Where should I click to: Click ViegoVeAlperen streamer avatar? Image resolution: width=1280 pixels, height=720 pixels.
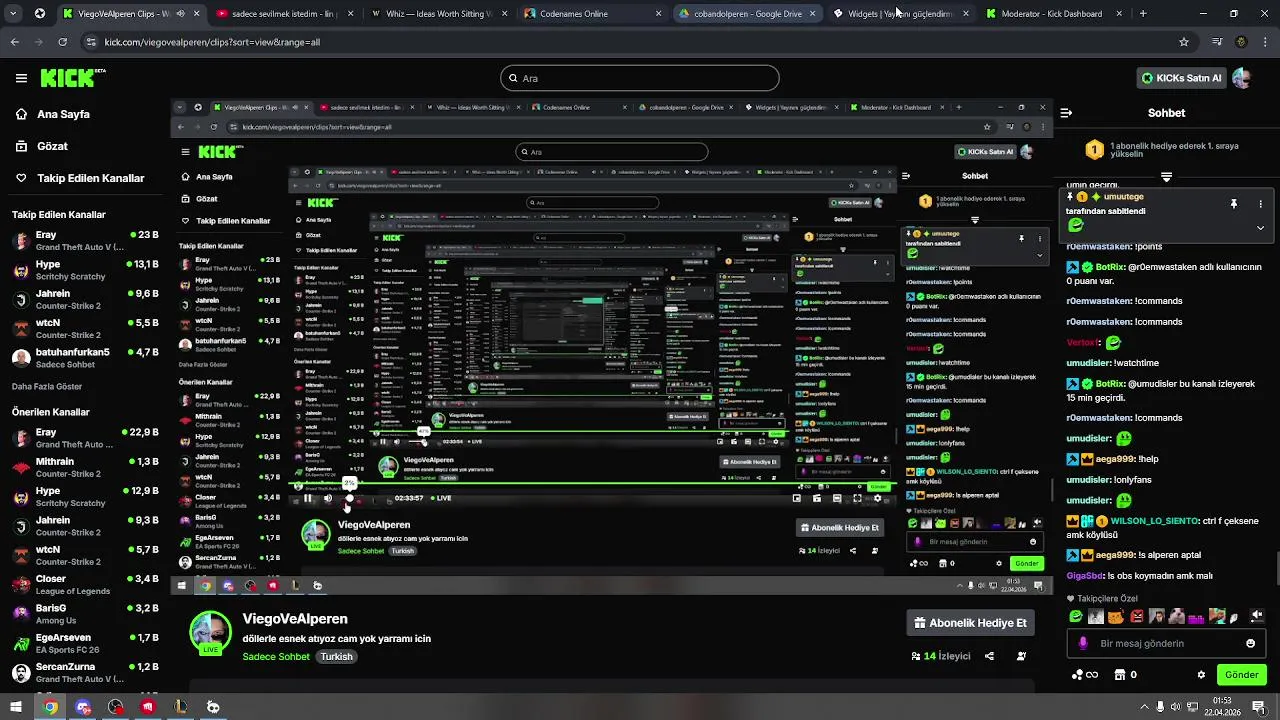pyautogui.click(x=210, y=632)
